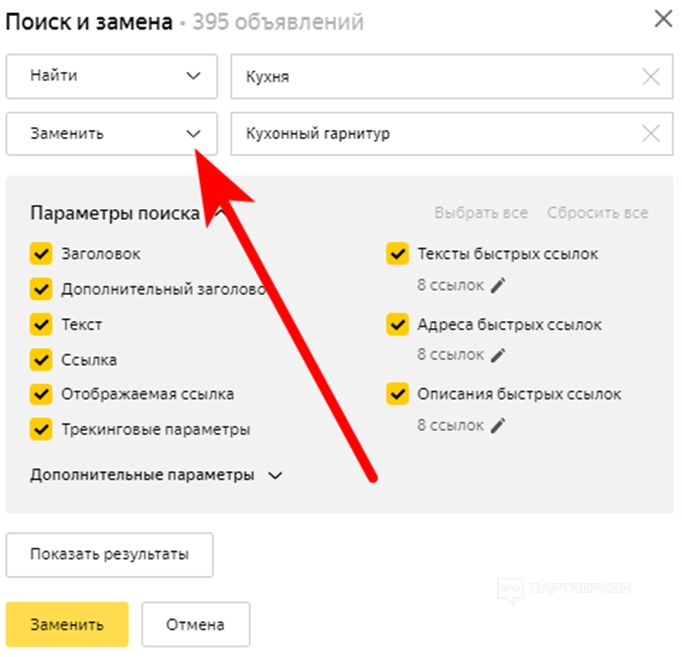Click the Отмена button
The image size is (682, 657).
coord(195,625)
